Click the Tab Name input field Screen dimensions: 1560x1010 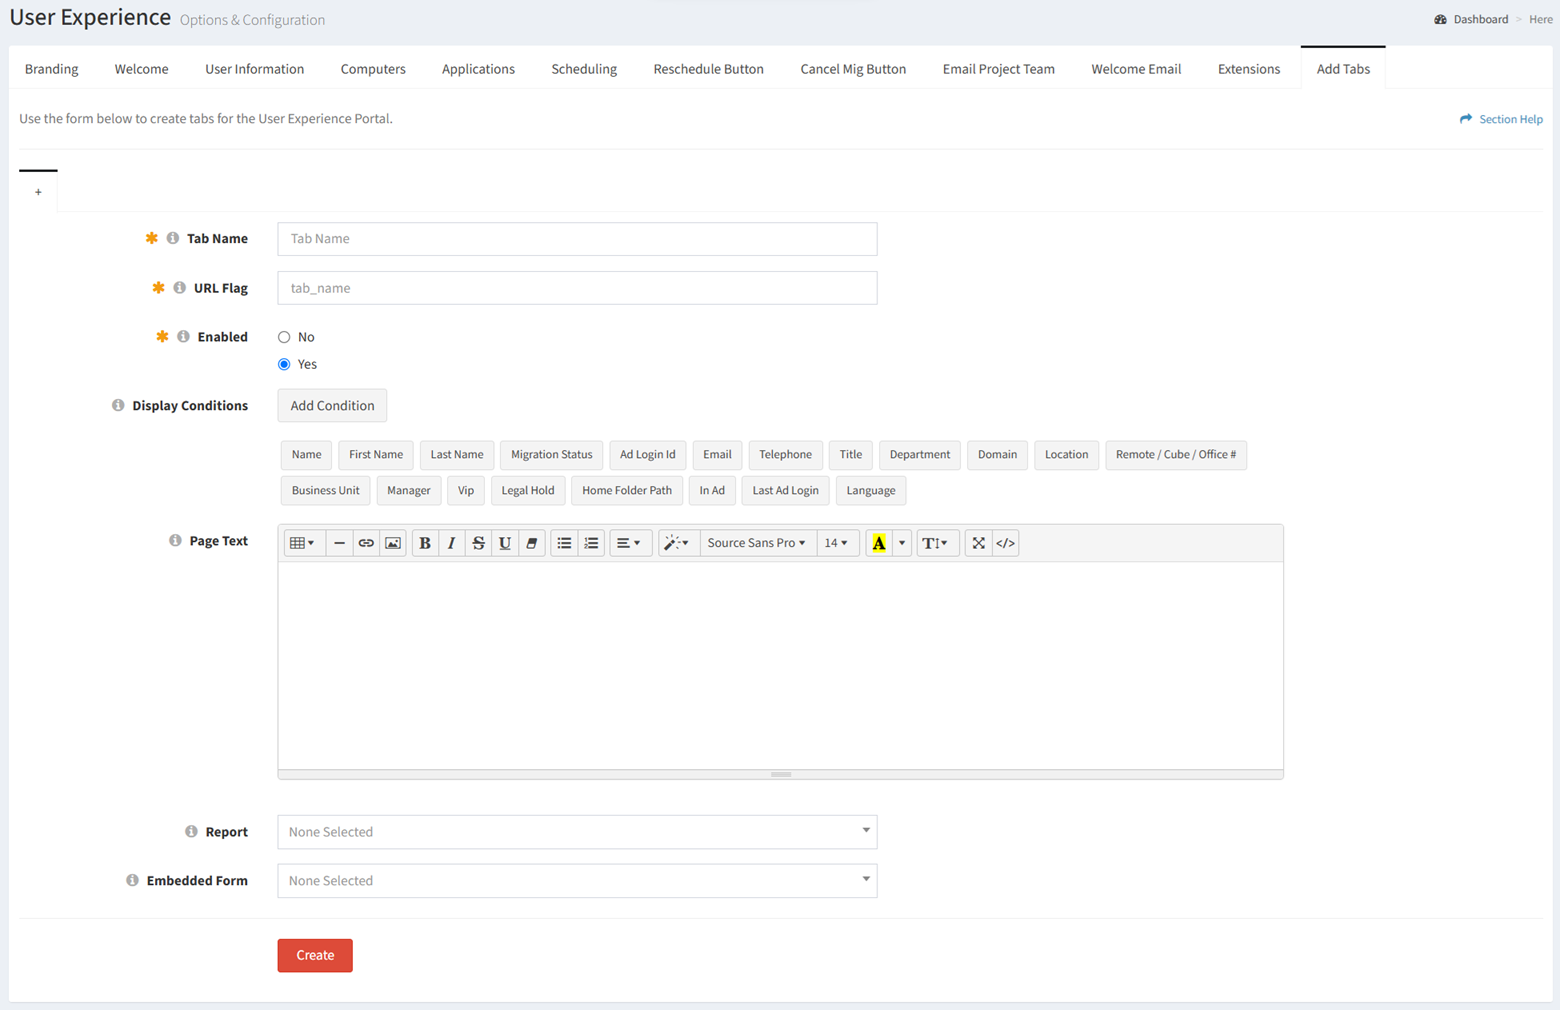point(577,239)
